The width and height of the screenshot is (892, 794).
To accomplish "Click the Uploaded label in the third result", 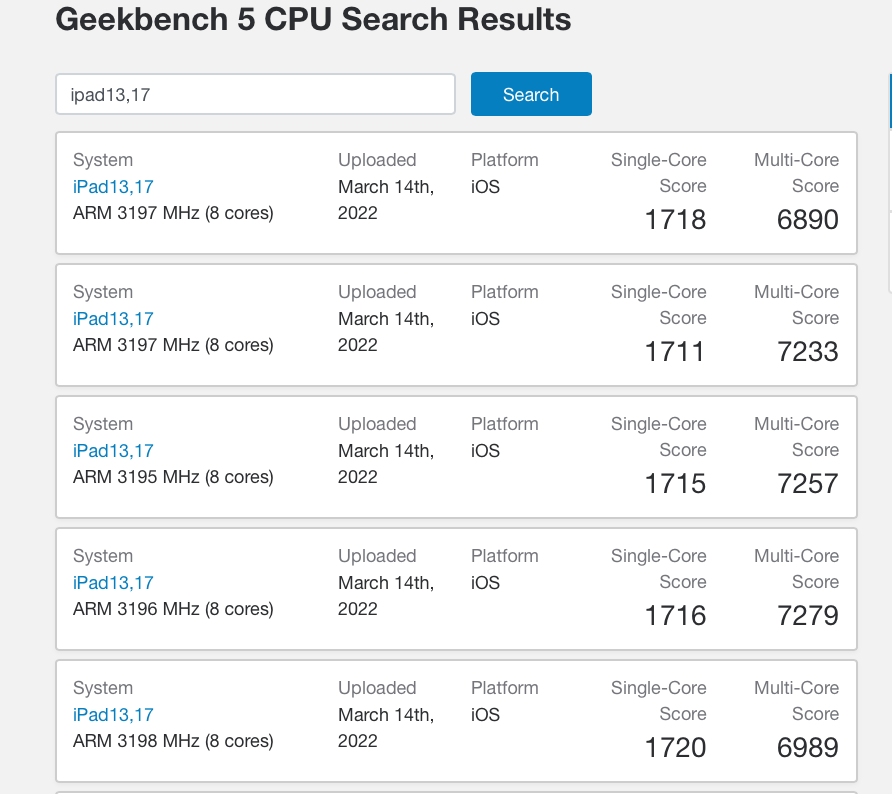I will tap(377, 423).
